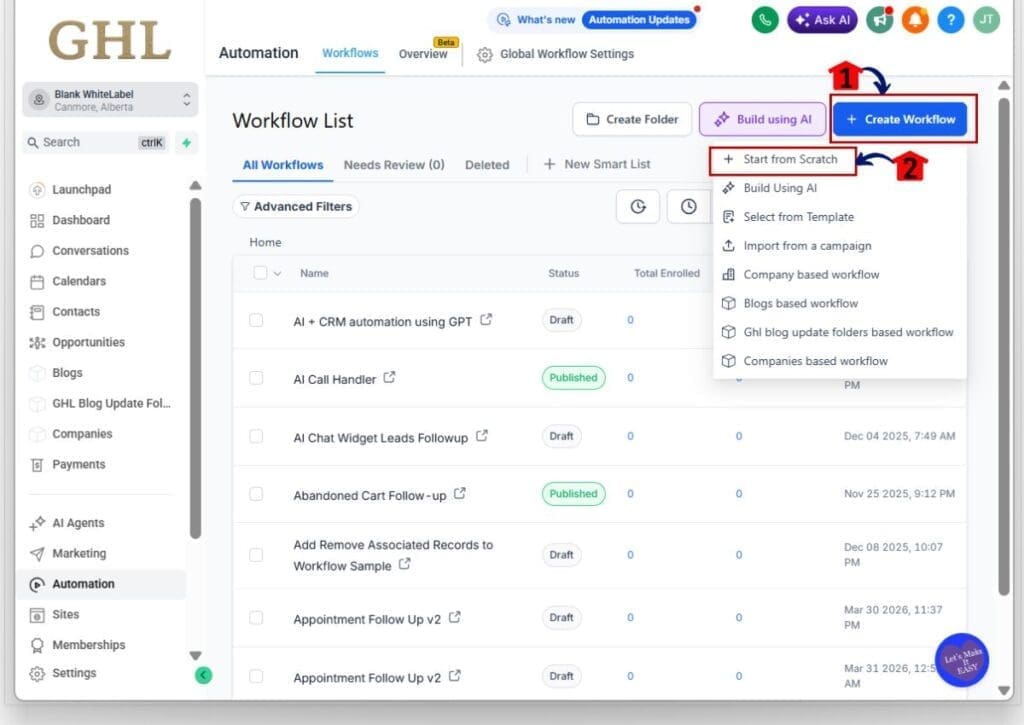
Task: Tick the Abandoned Cart Follow-up checkbox
Action: [256, 494]
